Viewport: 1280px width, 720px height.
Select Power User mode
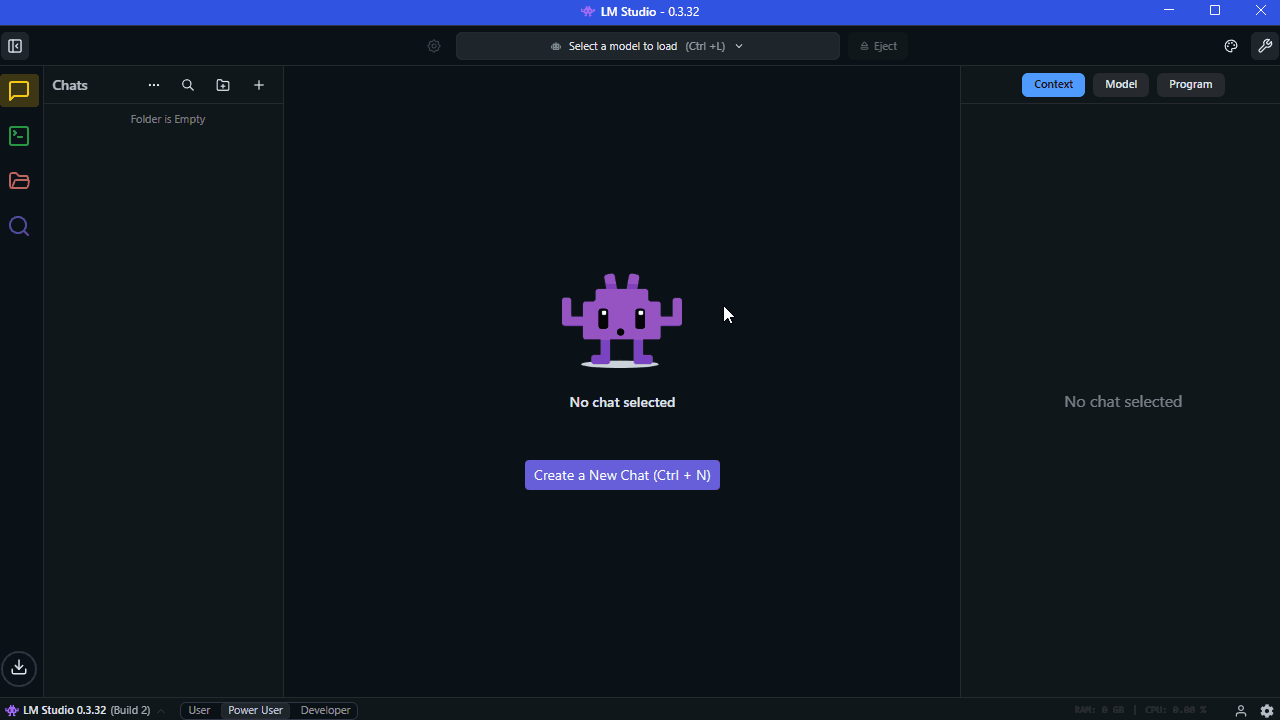[x=255, y=710]
